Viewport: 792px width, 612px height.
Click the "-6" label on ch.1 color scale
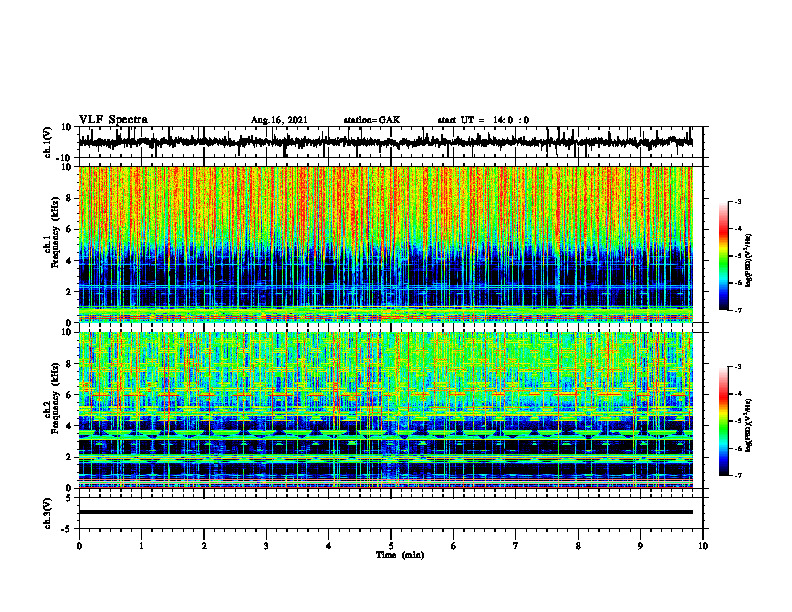[x=738, y=283]
